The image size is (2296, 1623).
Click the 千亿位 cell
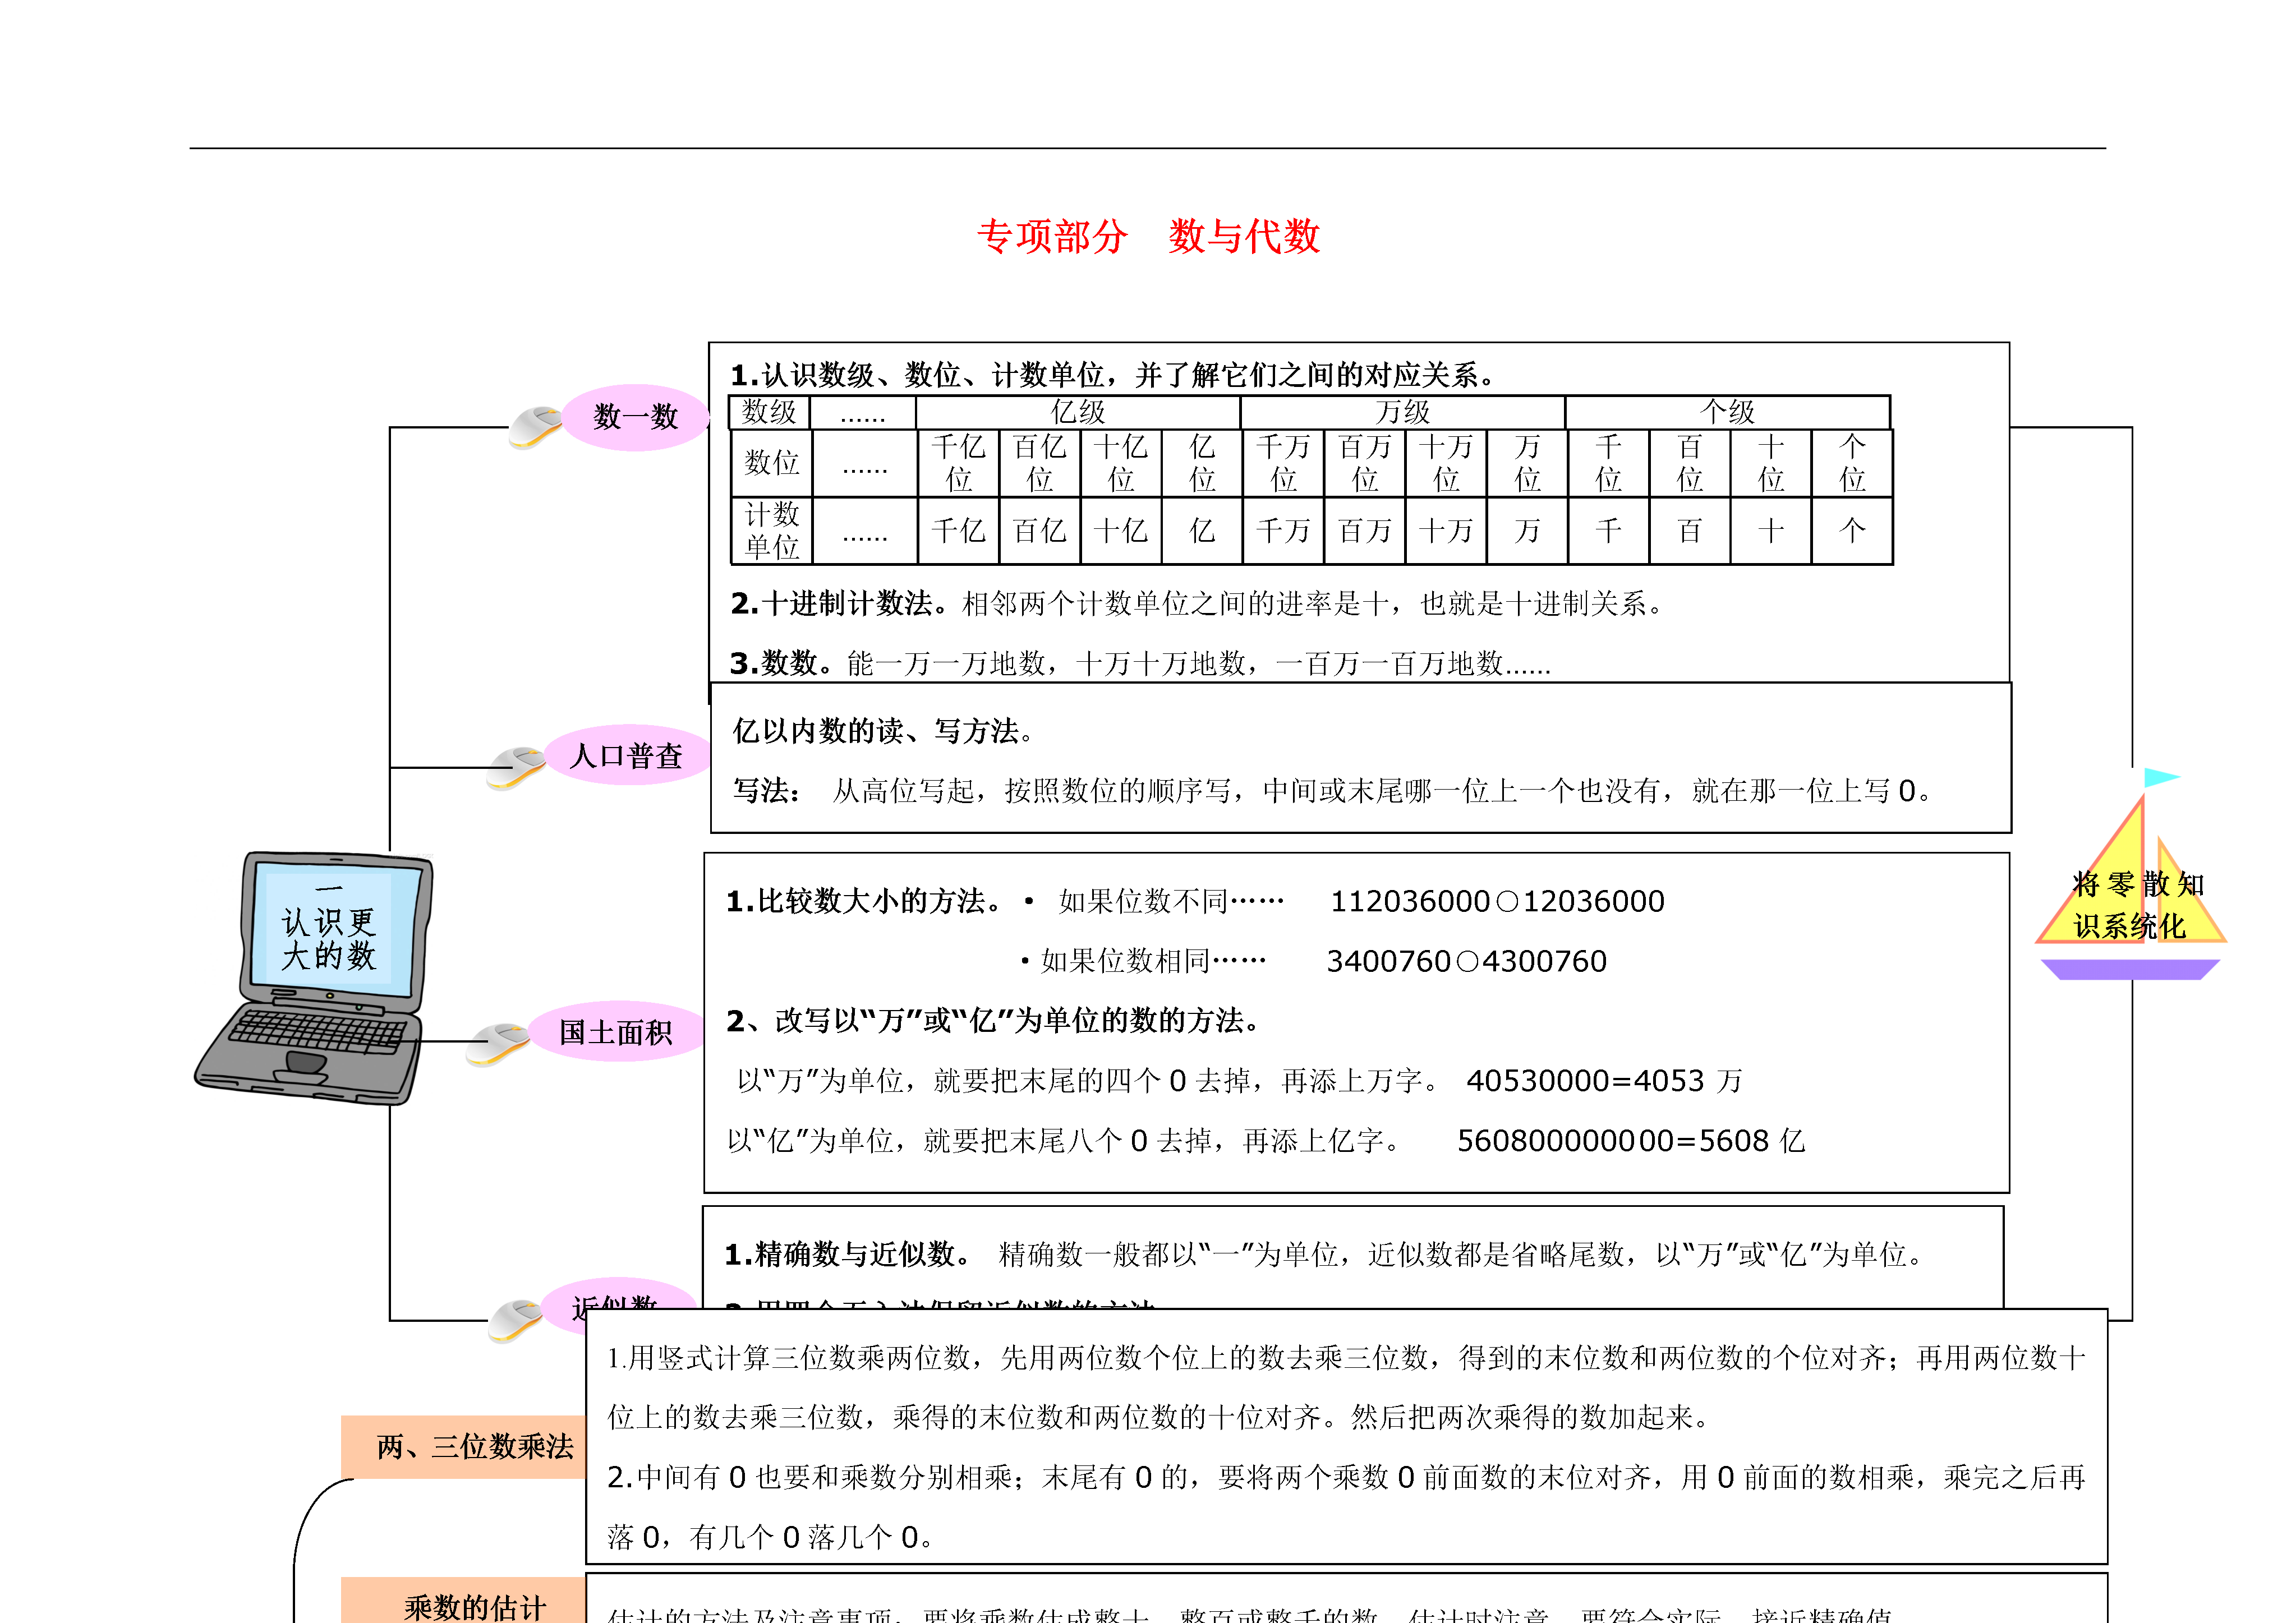click(959, 463)
